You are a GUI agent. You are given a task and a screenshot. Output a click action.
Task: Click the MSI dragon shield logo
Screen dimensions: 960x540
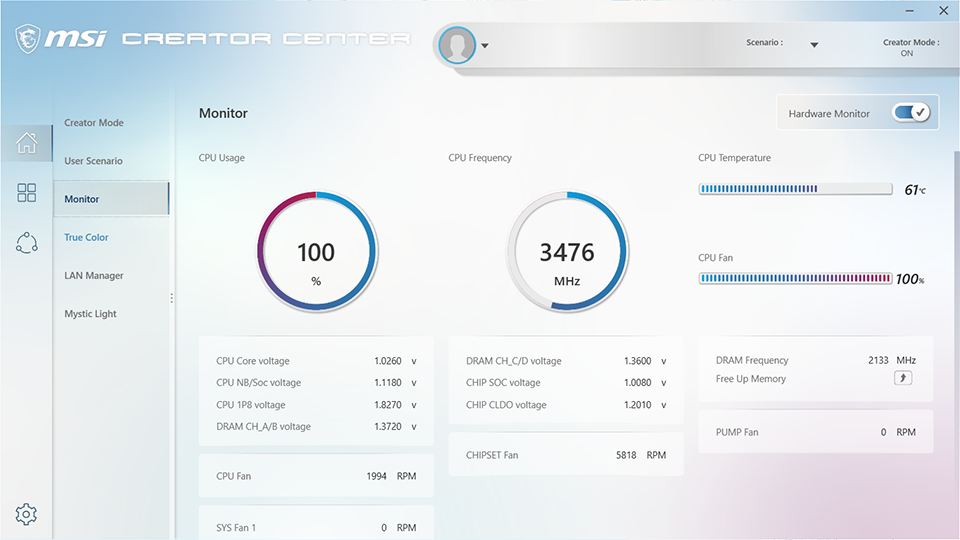point(28,39)
